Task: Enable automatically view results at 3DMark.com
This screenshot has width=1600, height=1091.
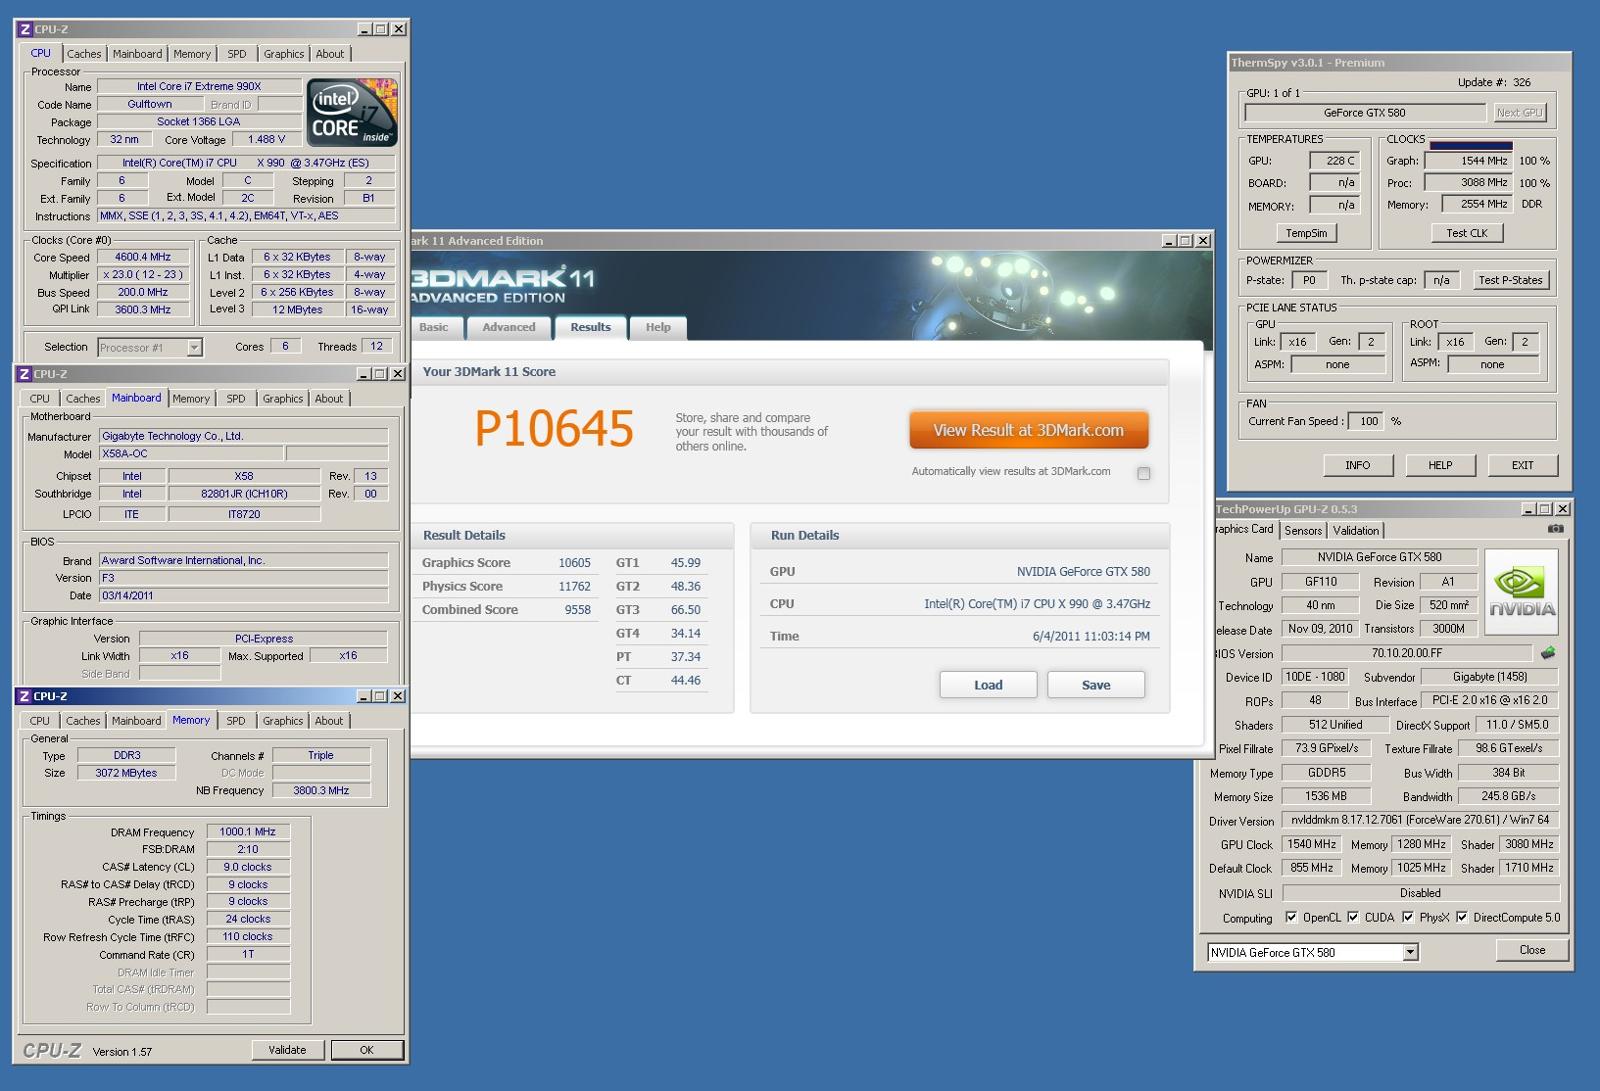Action: coord(1143,473)
